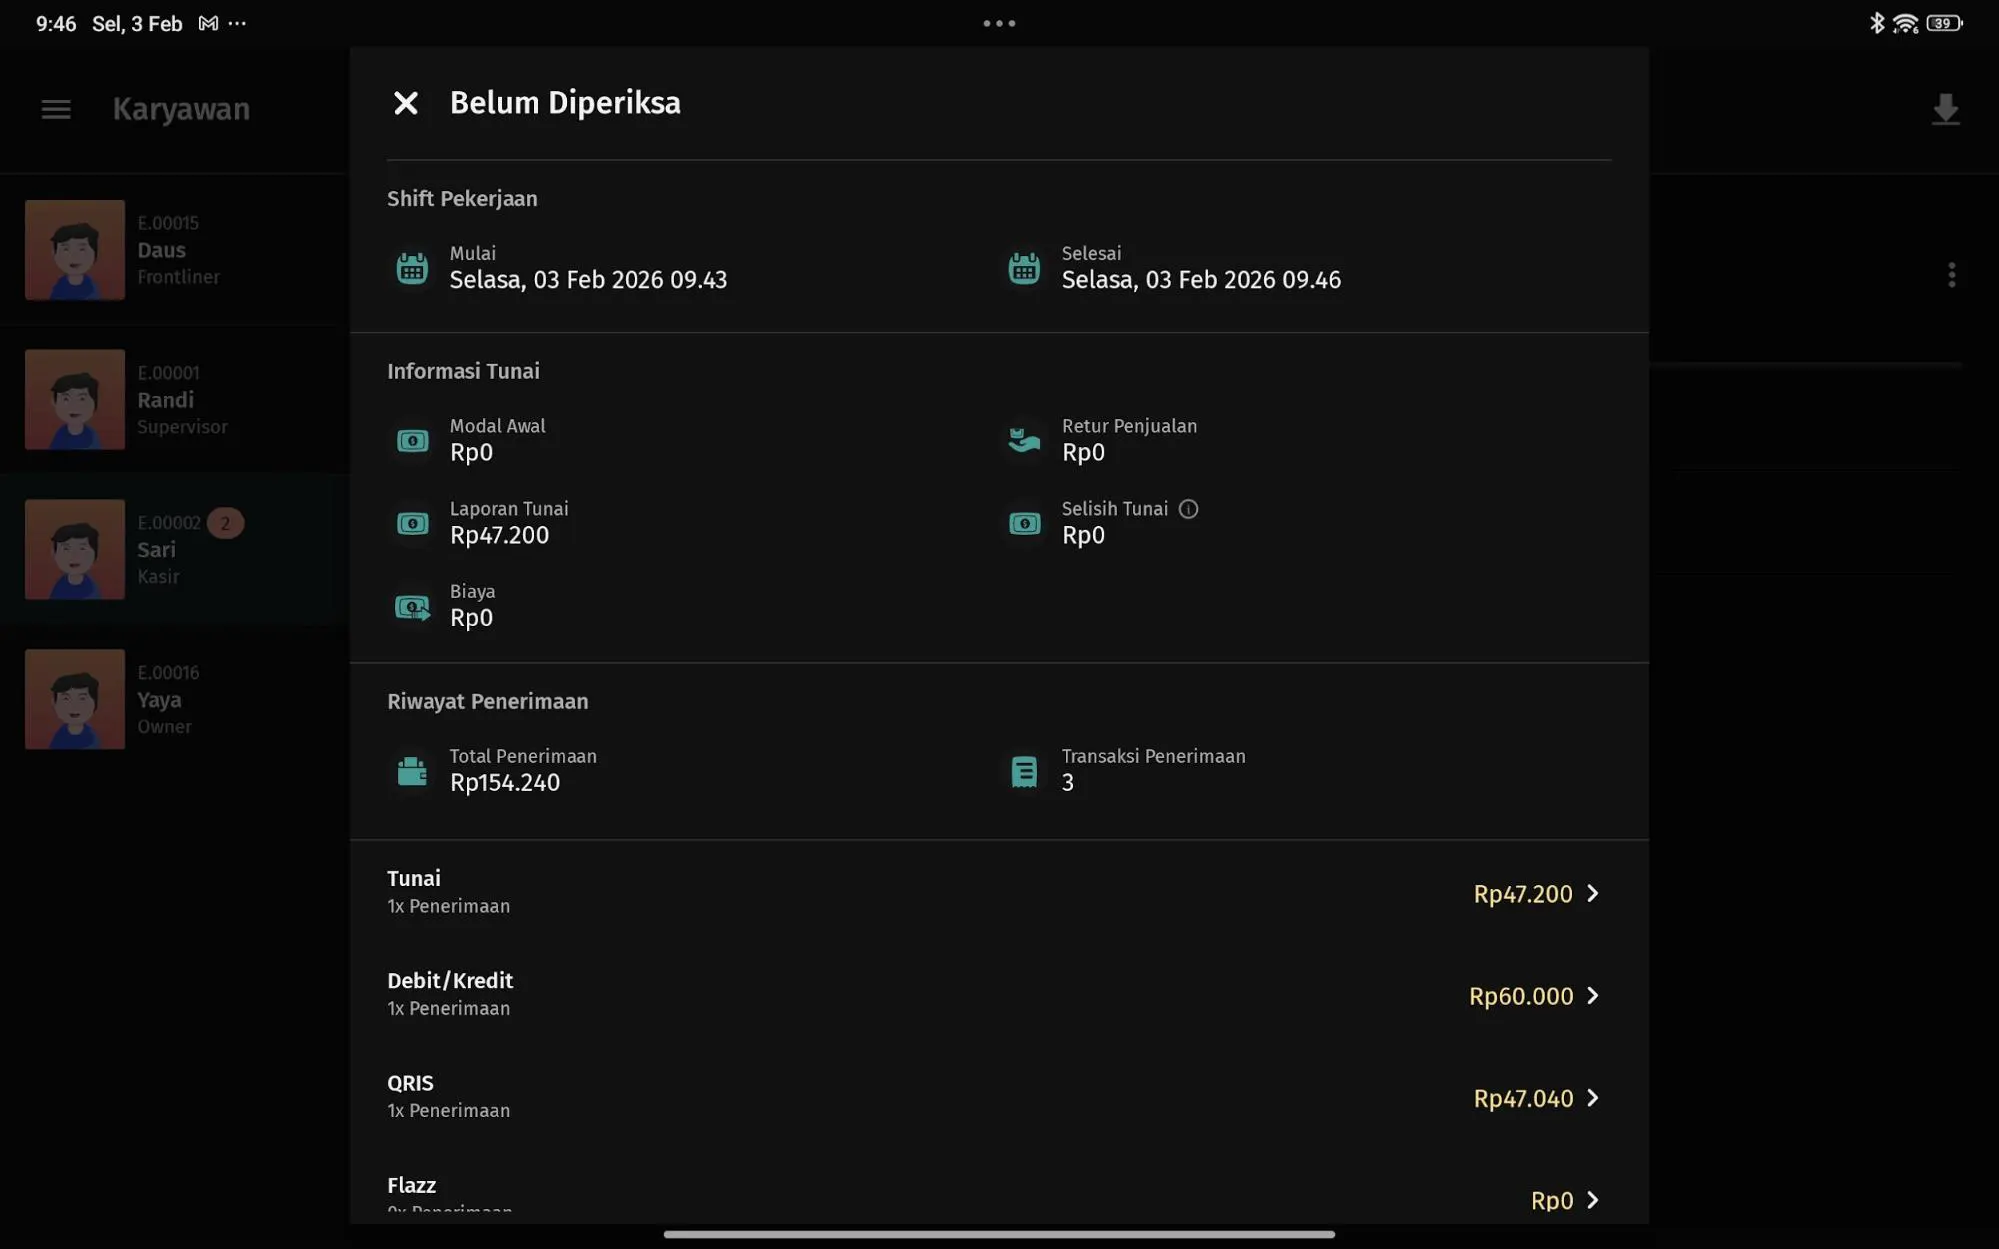The height and width of the screenshot is (1249, 1999).
Task: Tap the Transaksi Penerimaan receipt icon
Action: [x=1024, y=771]
